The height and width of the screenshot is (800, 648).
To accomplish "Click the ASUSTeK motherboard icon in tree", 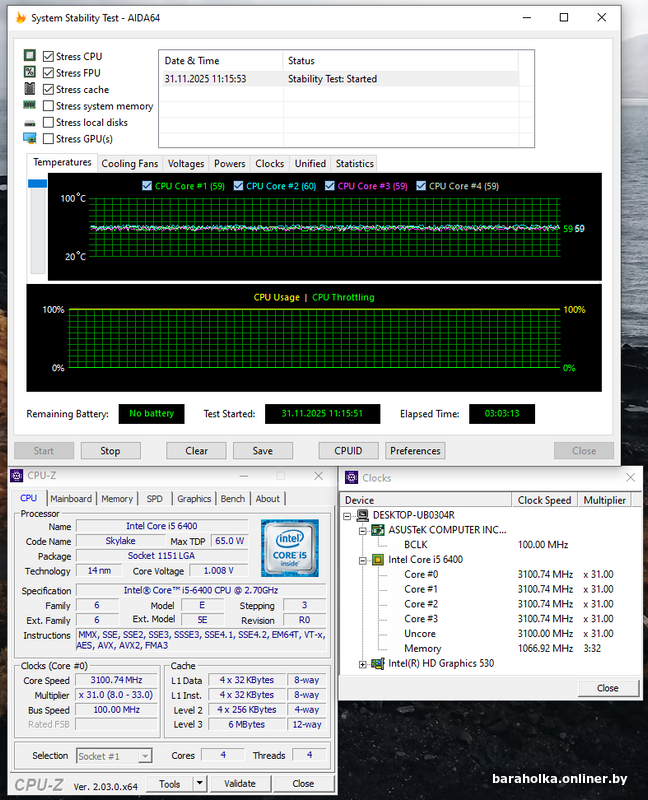I will coord(378,530).
